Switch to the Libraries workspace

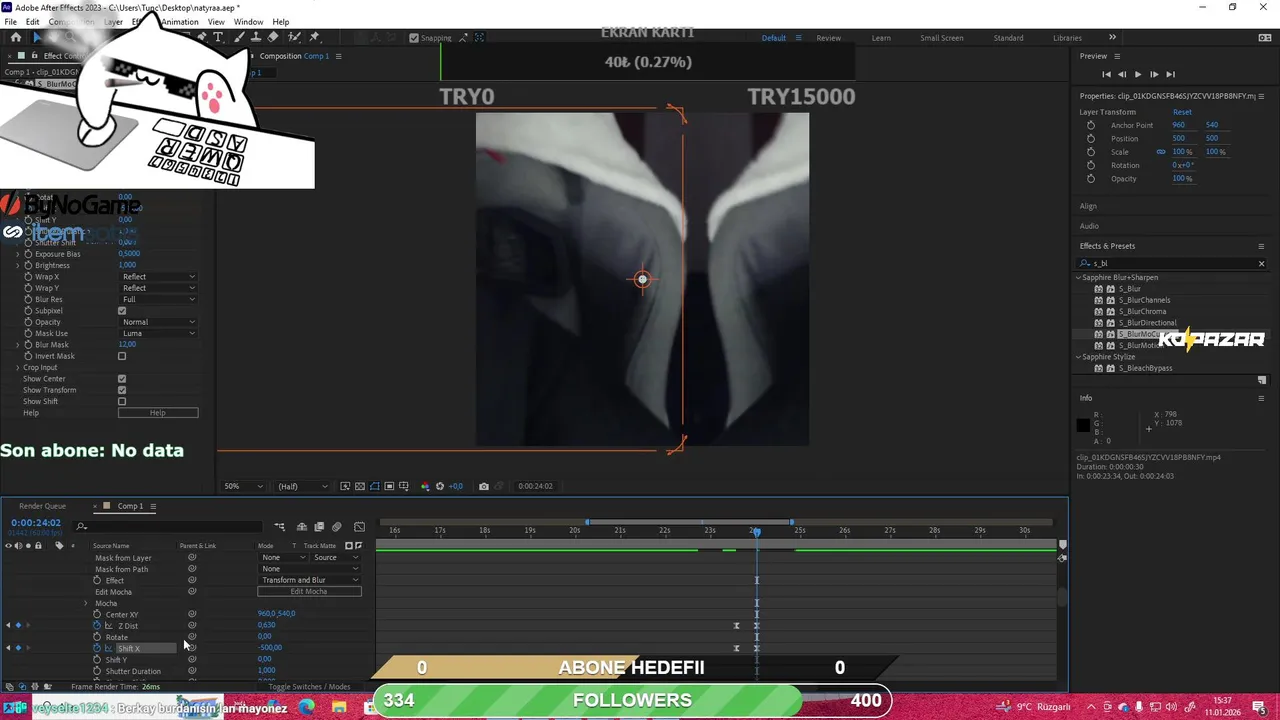tap(1067, 38)
